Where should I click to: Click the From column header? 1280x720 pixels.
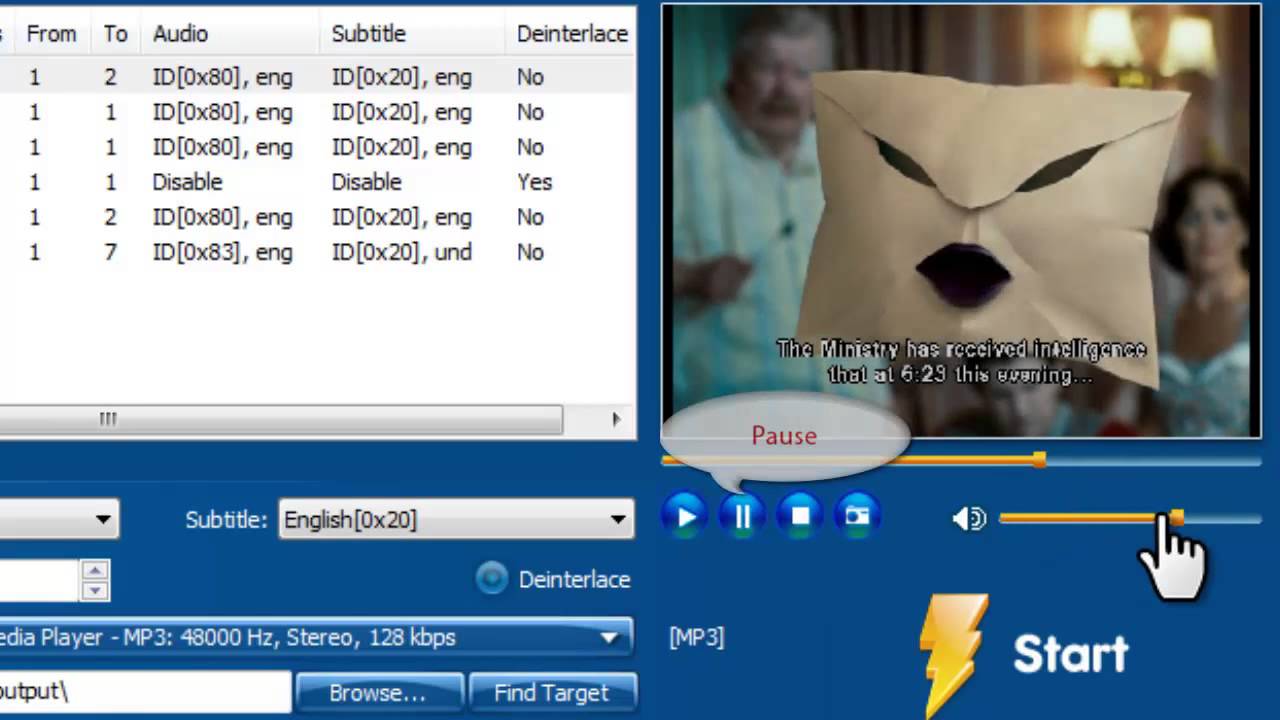[51, 34]
